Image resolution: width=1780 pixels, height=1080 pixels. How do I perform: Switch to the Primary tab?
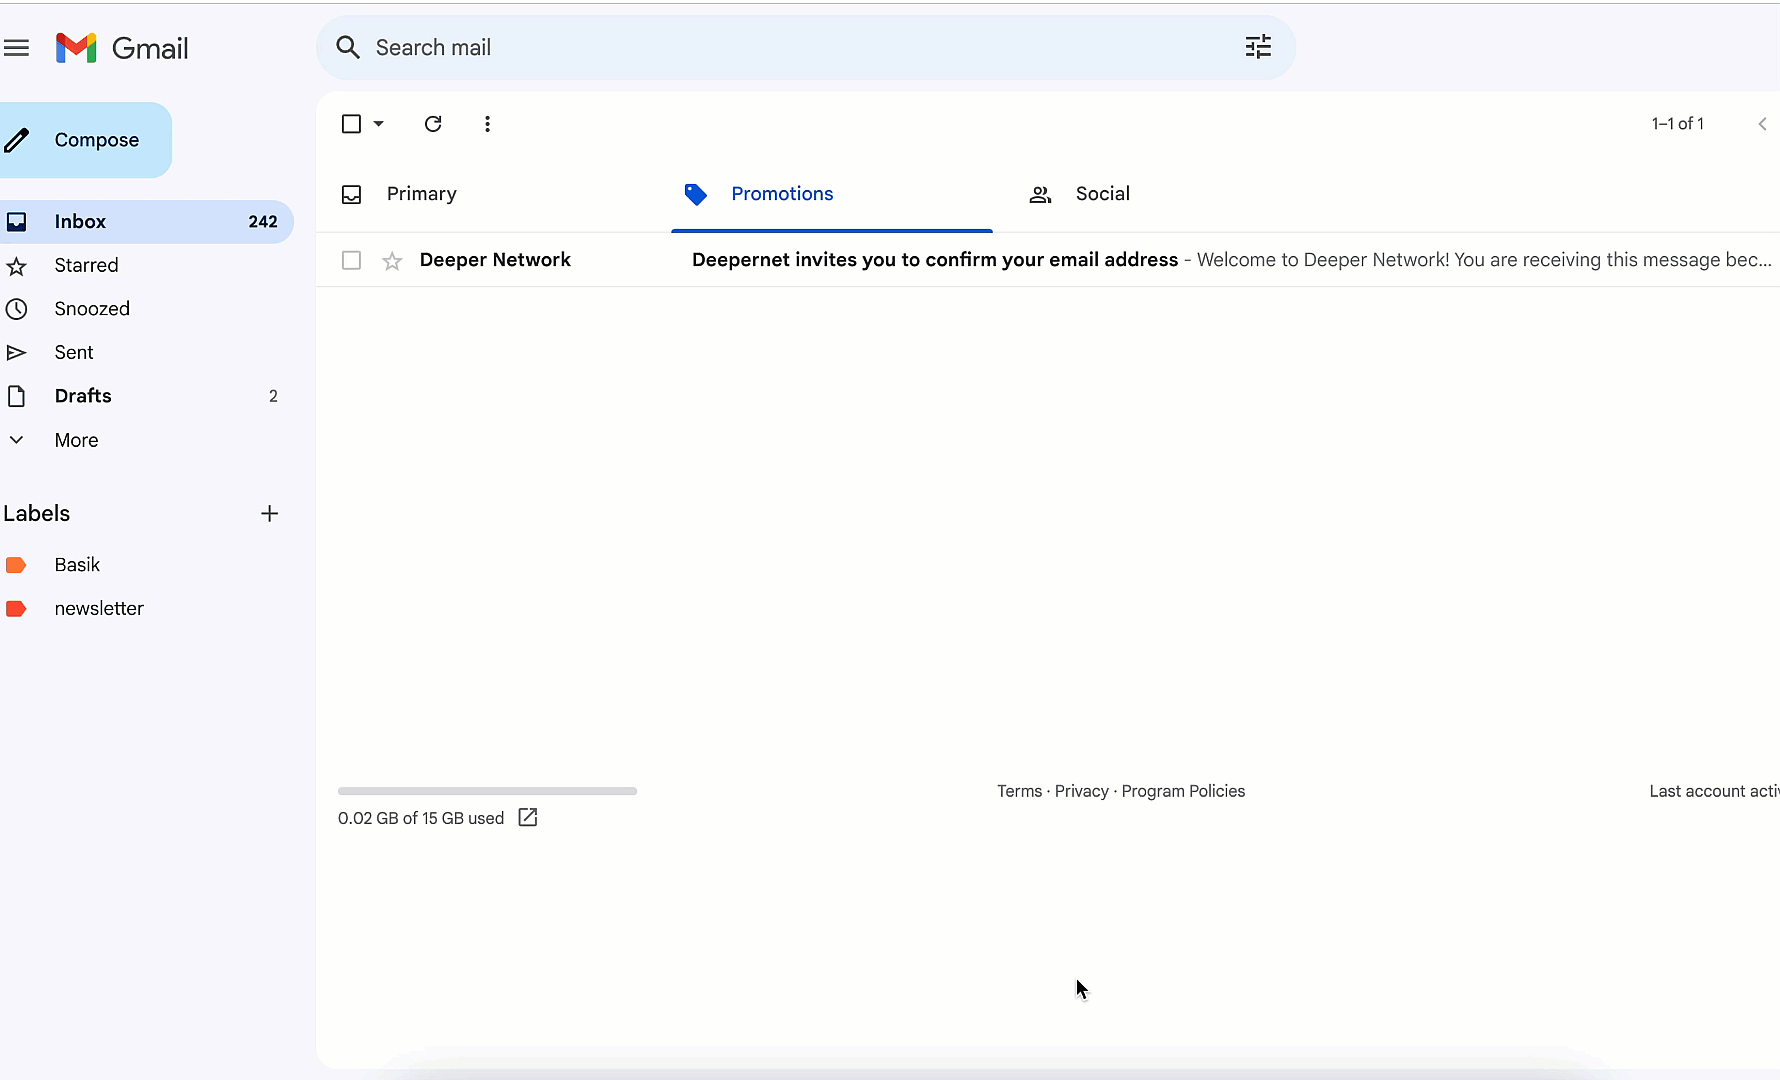(x=421, y=194)
